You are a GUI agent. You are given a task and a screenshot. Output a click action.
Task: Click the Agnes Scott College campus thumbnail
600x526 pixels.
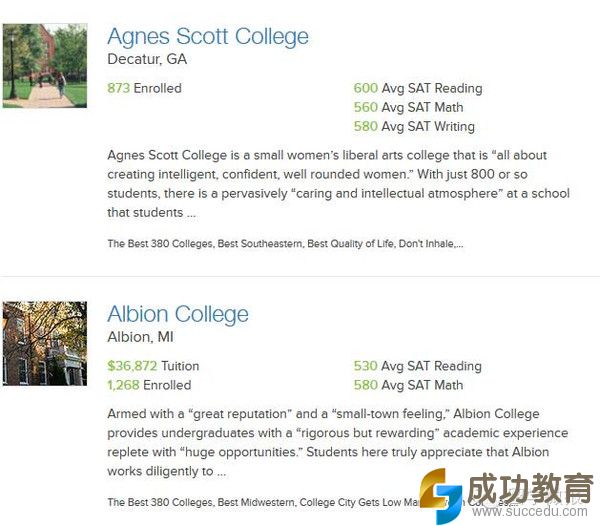[x=44, y=66]
